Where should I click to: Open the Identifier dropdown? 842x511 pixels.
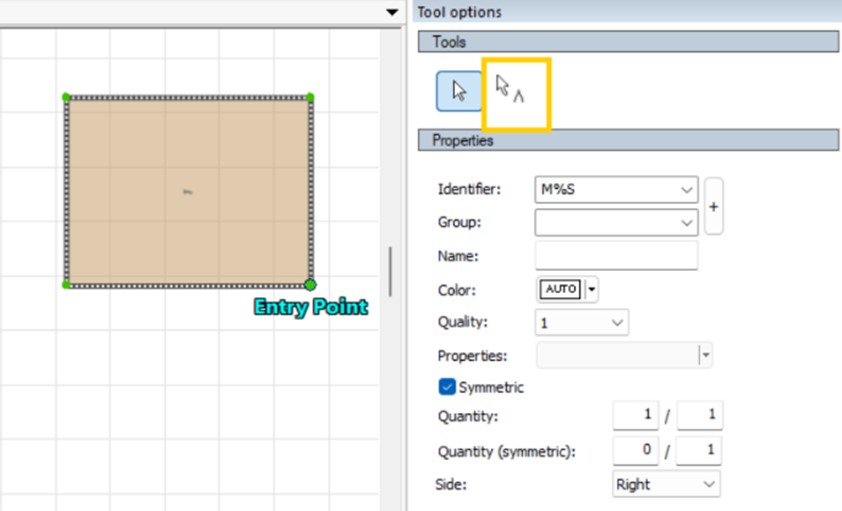pyautogui.click(x=686, y=189)
